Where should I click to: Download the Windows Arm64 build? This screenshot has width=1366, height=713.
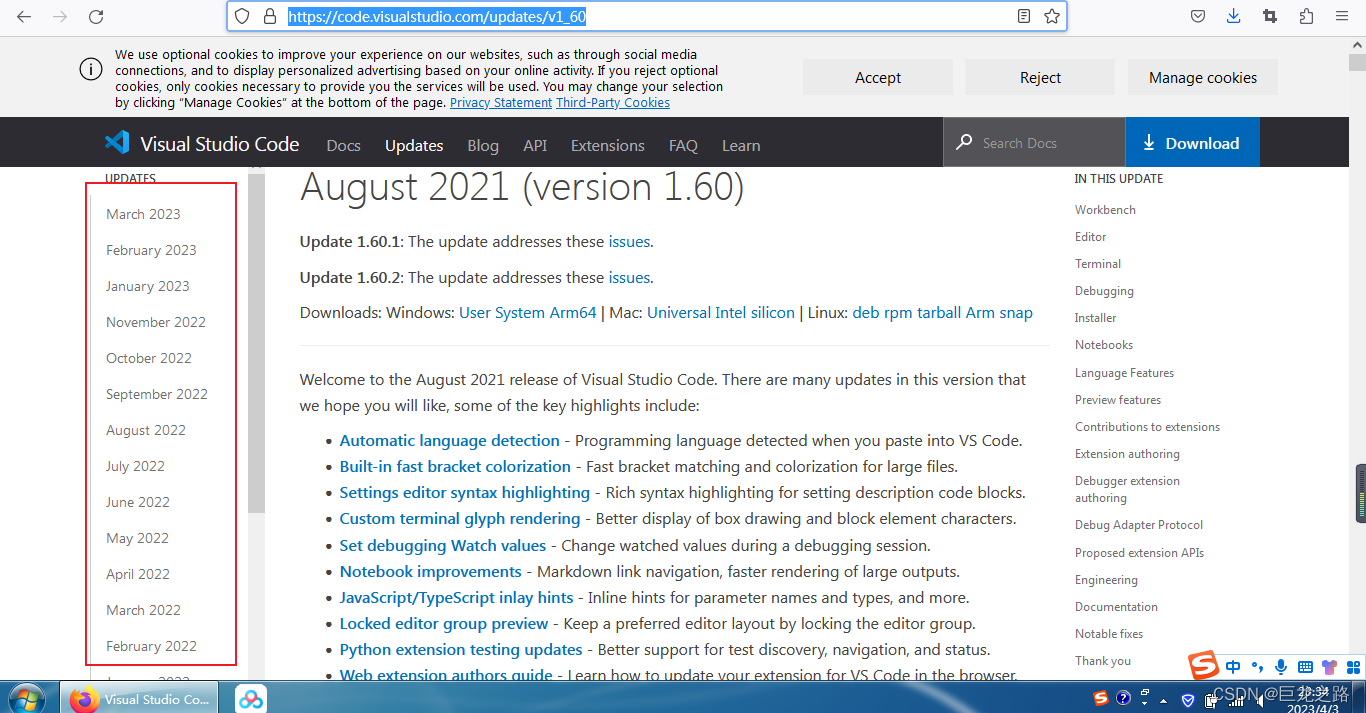(x=573, y=313)
